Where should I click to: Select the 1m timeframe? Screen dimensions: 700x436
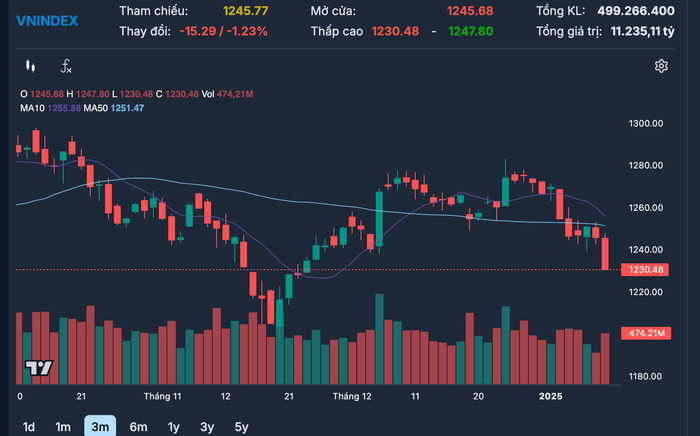[63, 427]
